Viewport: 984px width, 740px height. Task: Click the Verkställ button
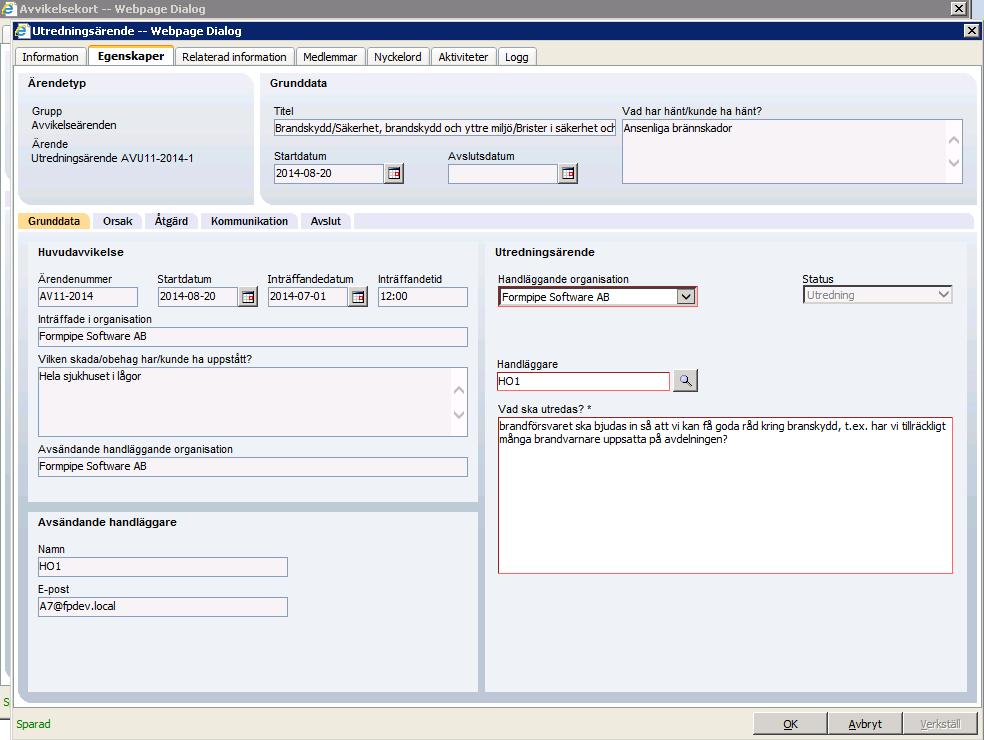940,724
